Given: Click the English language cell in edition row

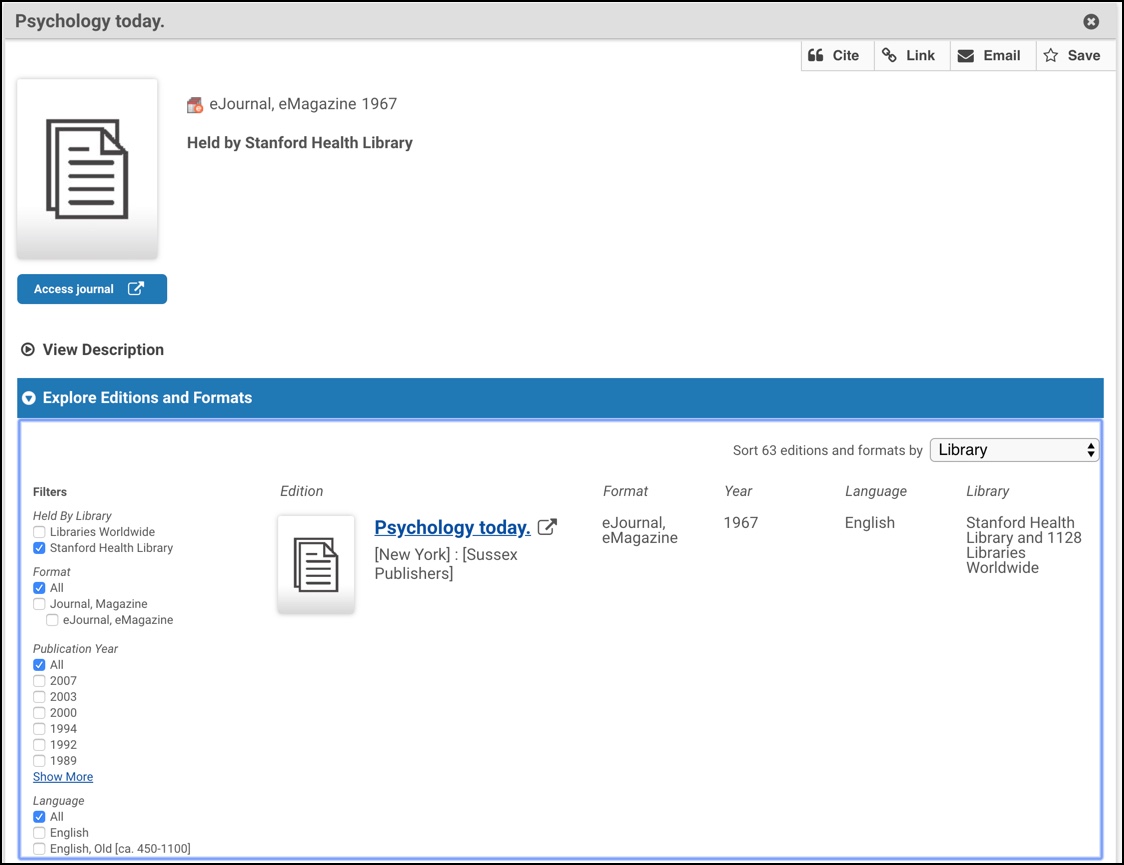Looking at the screenshot, I should 870,523.
